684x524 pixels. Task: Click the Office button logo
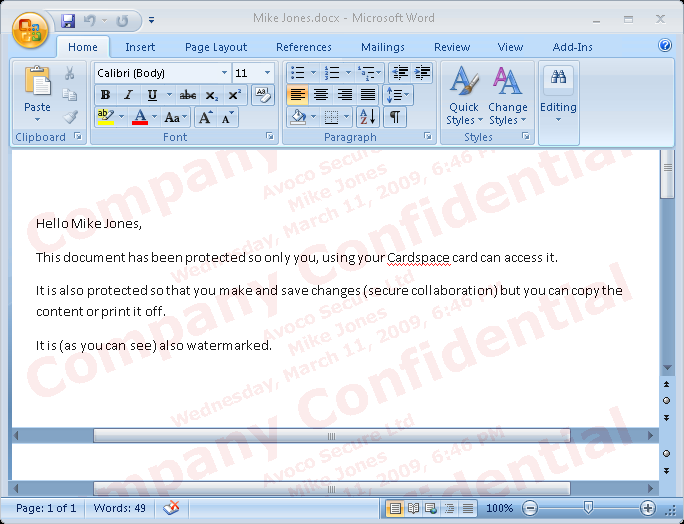30,30
